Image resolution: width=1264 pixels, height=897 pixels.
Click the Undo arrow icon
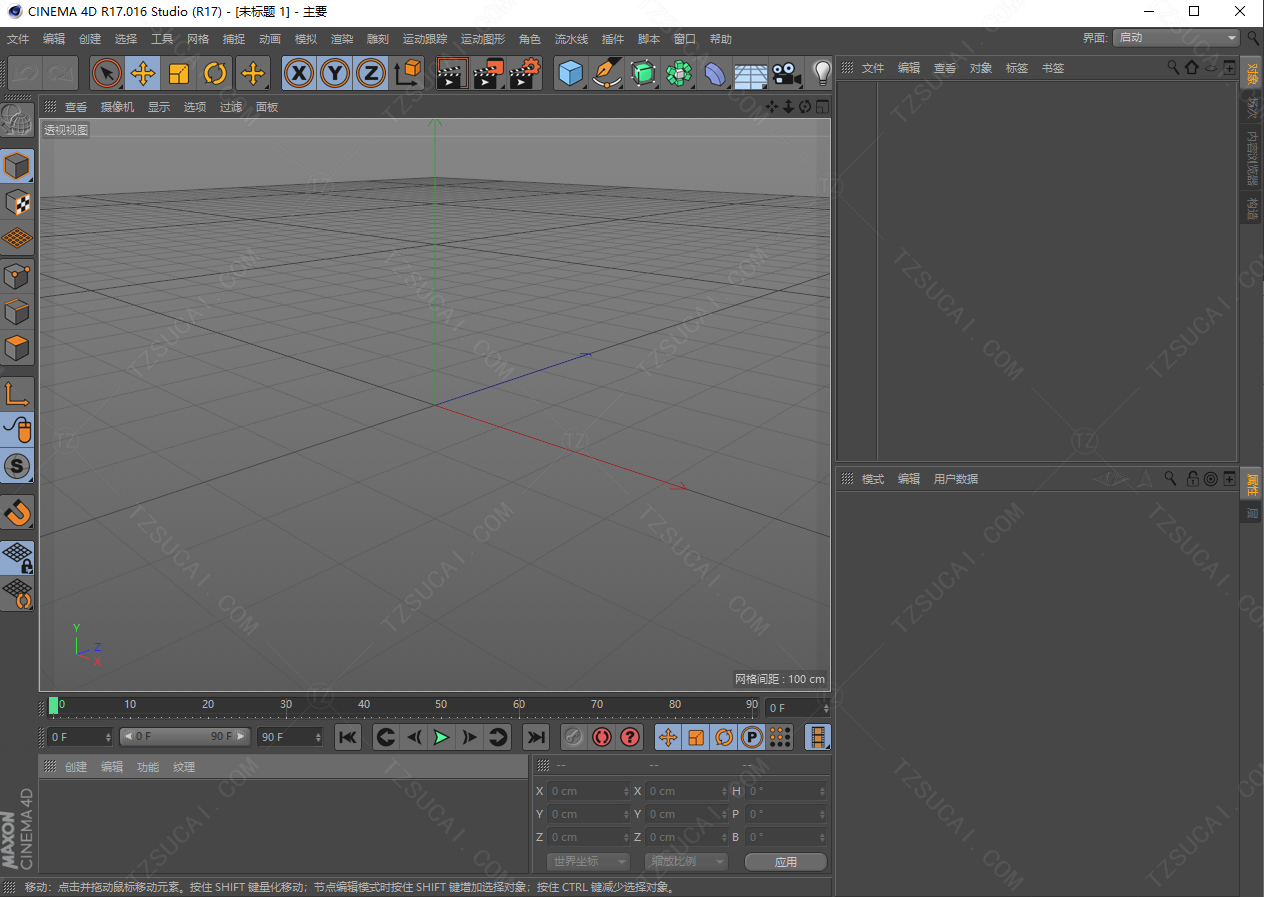26,73
